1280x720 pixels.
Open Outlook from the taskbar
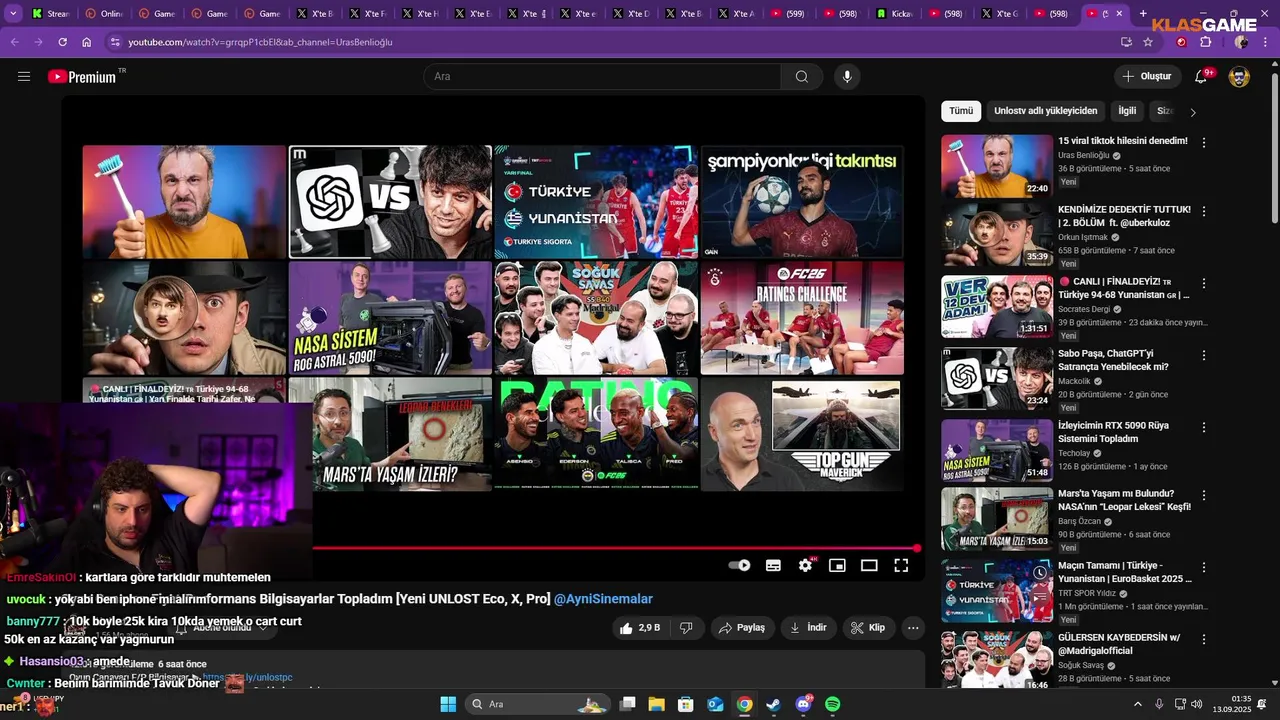pos(715,704)
